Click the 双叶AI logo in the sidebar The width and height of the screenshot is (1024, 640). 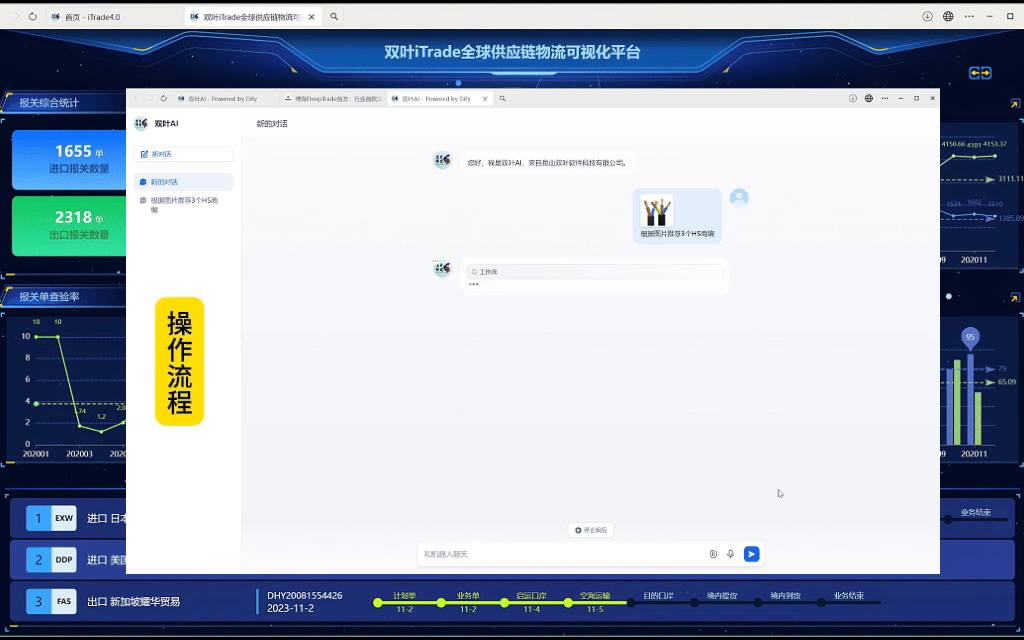(141, 123)
